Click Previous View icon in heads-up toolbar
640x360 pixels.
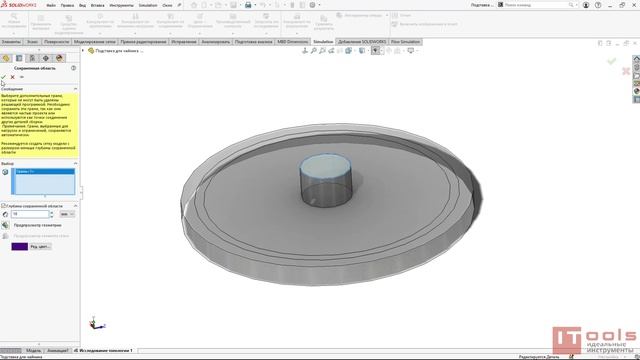pyautogui.click(x=331, y=51)
